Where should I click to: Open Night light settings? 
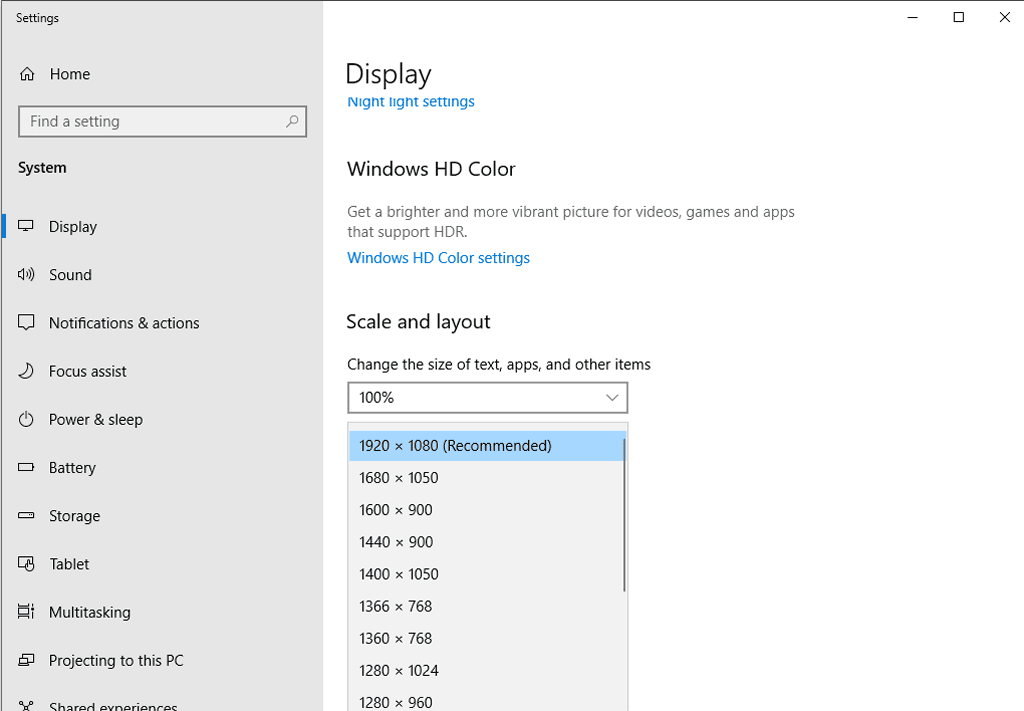410,101
